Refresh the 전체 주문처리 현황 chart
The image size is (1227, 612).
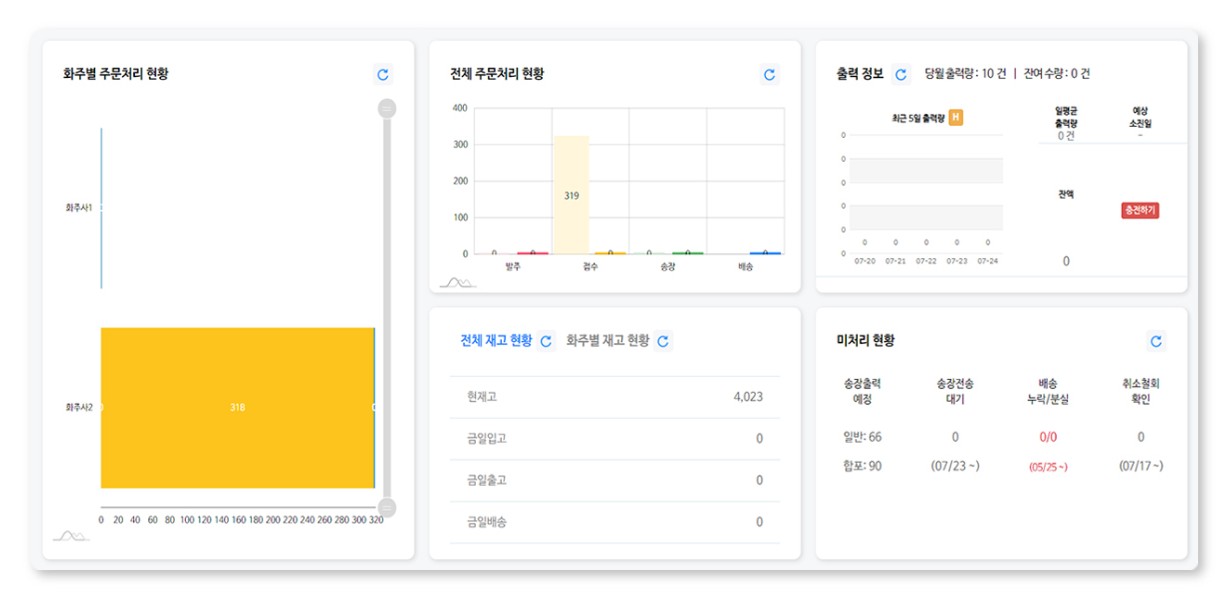(x=769, y=74)
